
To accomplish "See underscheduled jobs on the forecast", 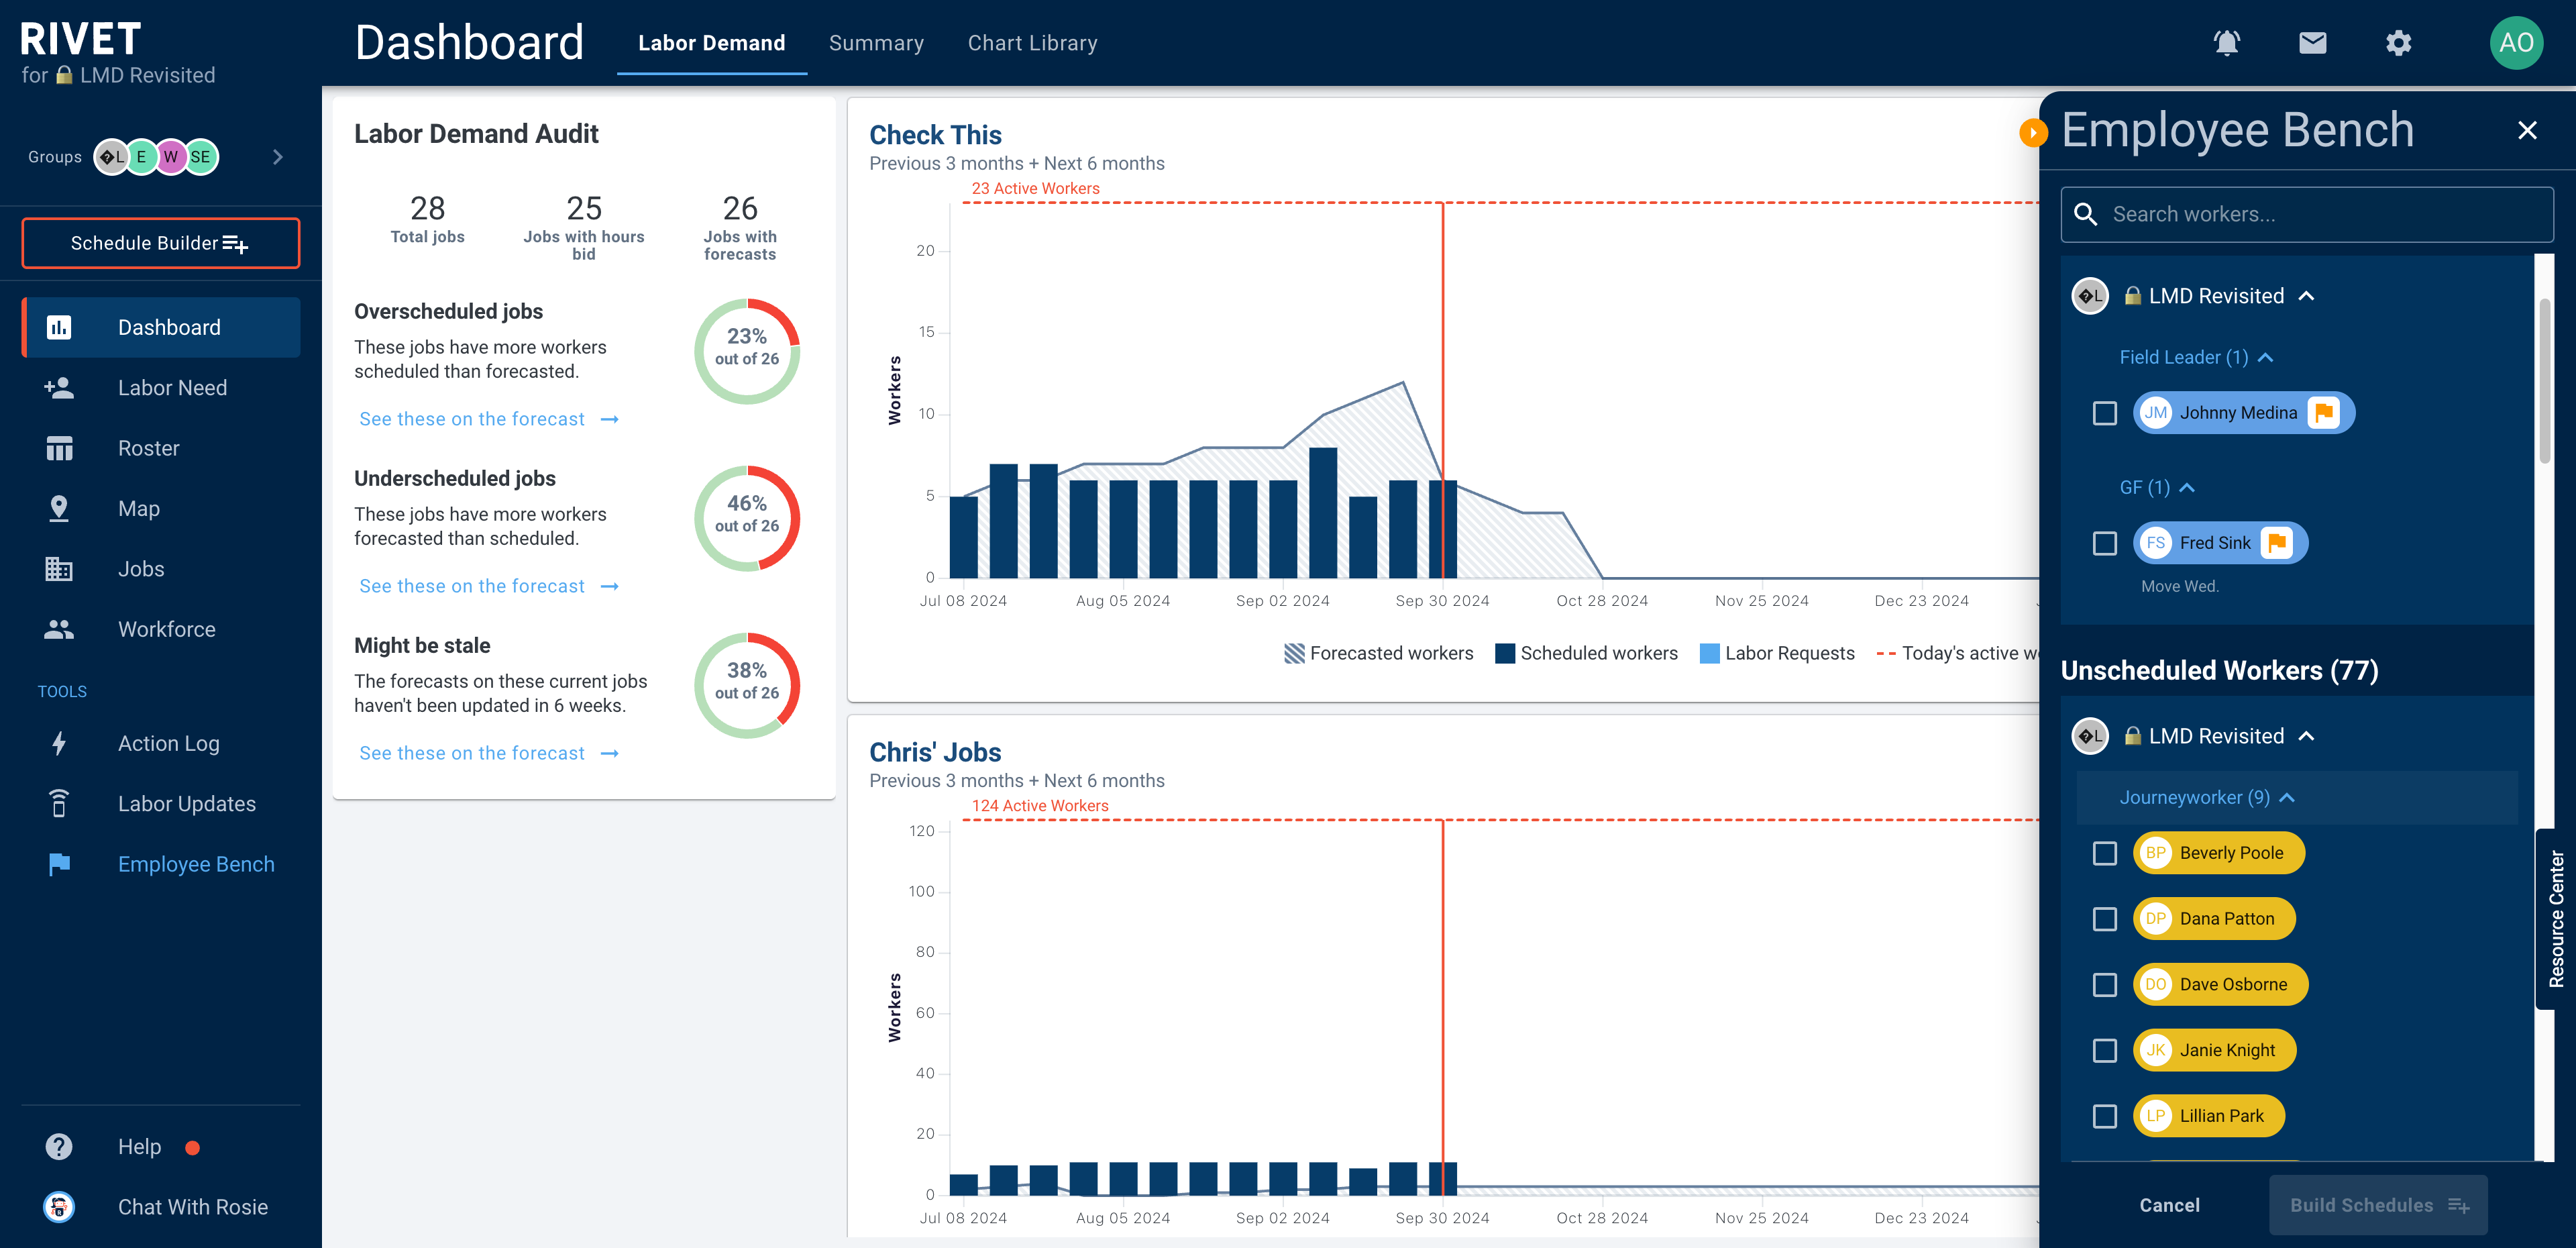I will point(489,586).
